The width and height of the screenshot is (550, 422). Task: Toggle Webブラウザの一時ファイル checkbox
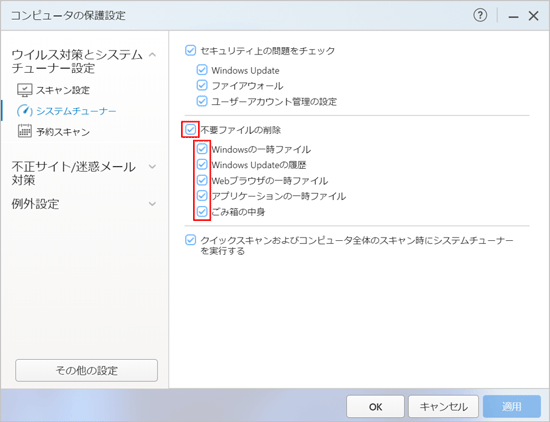click(x=202, y=180)
